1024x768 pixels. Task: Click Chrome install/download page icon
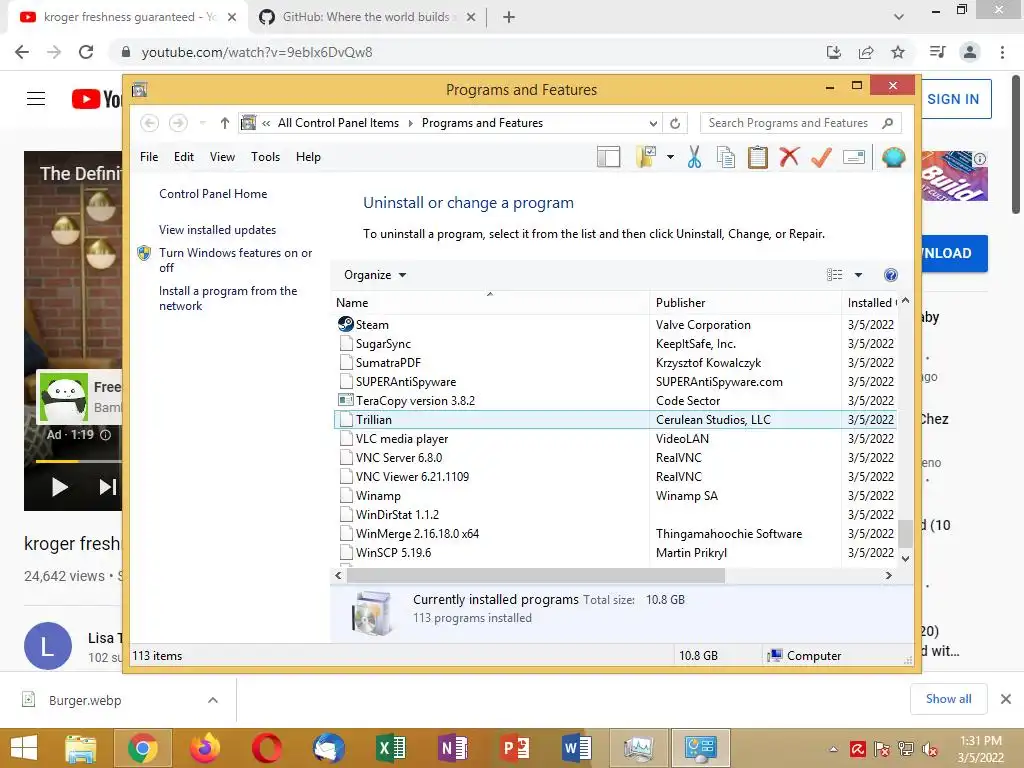pyautogui.click(x=834, y=52)
